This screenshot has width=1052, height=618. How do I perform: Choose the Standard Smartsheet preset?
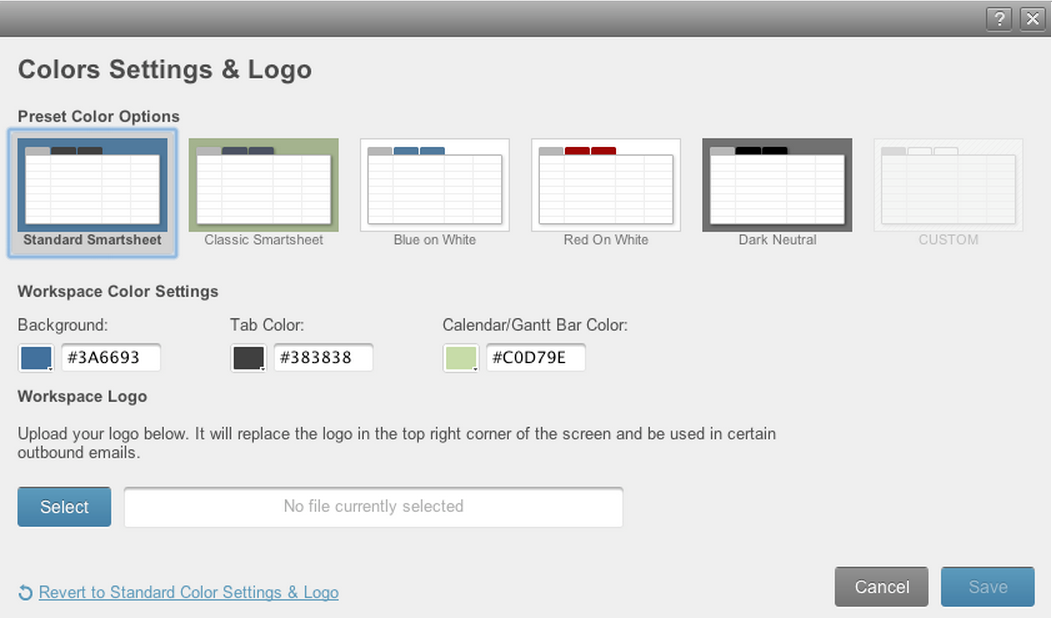(x=93, y=193)
